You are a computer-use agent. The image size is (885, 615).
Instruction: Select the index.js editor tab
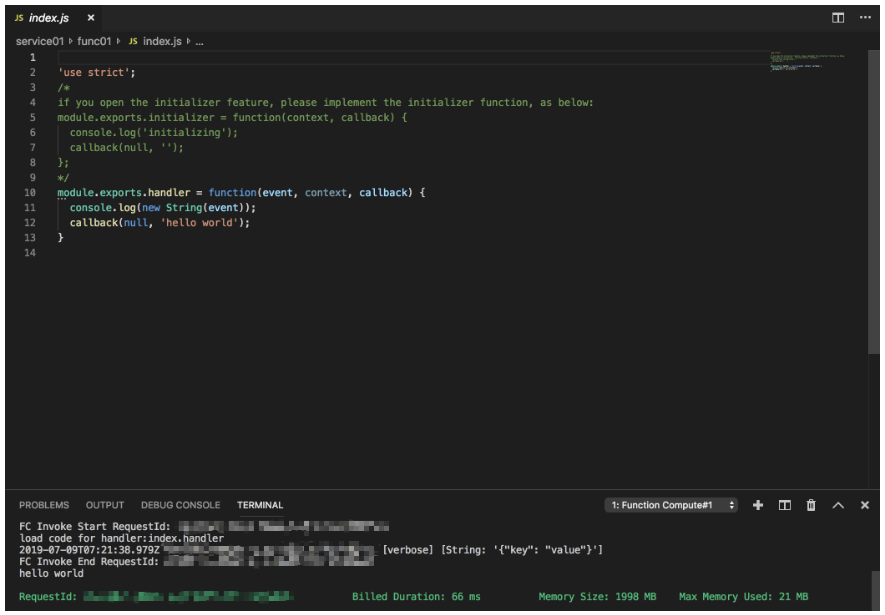click(55, 18)
